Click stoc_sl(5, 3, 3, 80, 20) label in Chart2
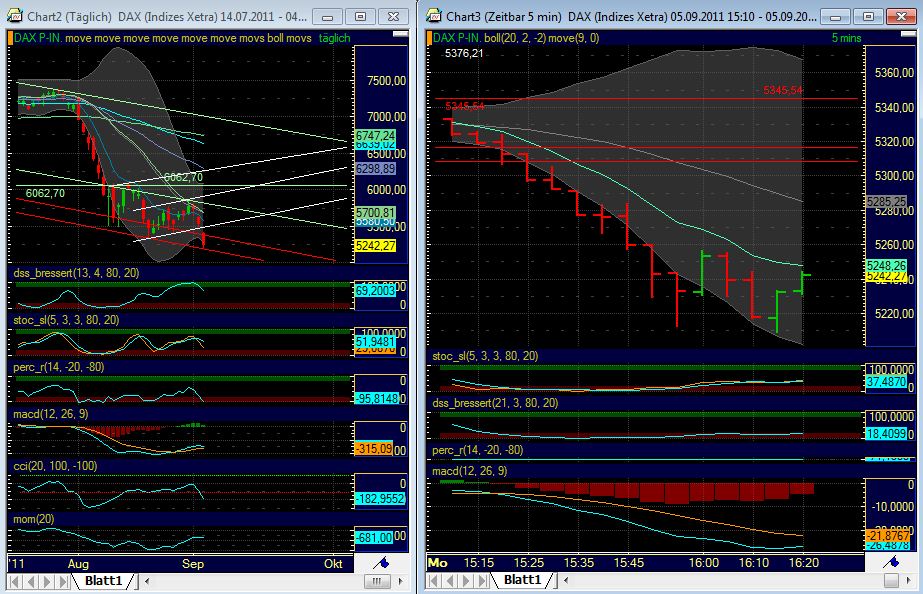The image size is (923, 594). [x=66, y=320]
